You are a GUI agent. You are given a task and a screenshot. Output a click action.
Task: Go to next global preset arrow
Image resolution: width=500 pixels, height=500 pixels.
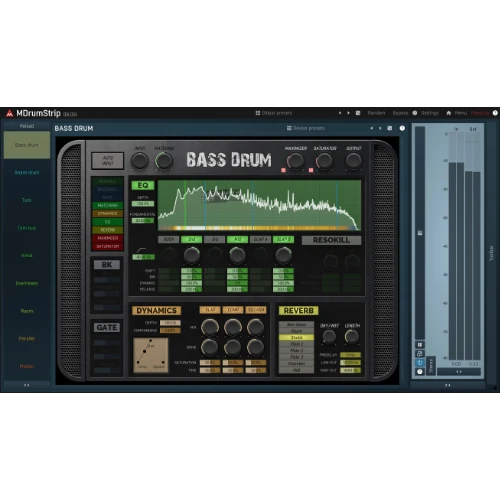[348, 113]
